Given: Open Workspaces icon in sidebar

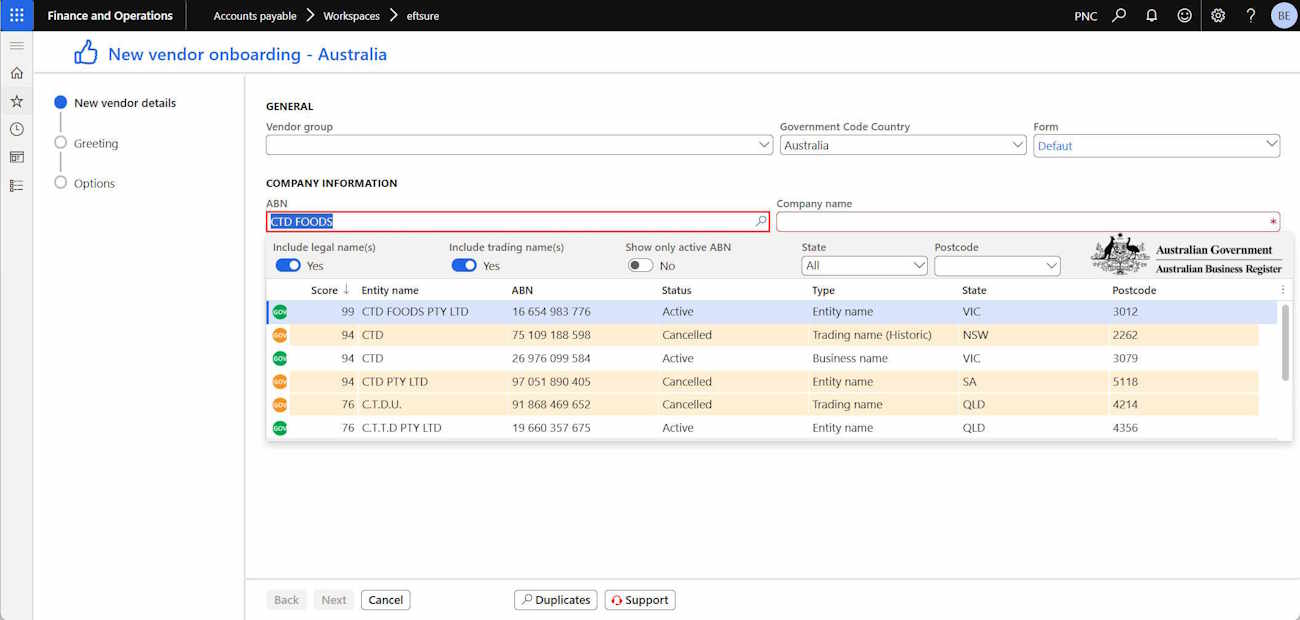Looking at the screenshot, I should 16,157.
